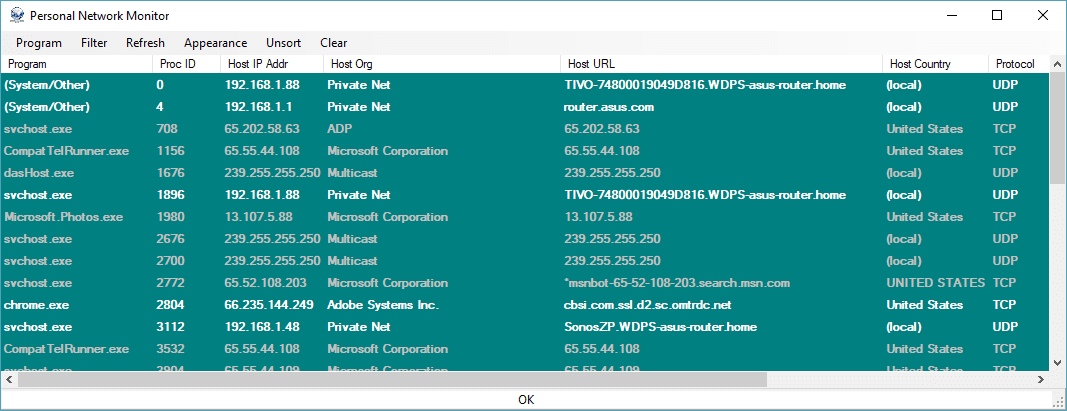Click the UDP protocol cell in dasHost.exe row
Viewport: 1067px width, 411px height.
(x=1005, y=173)
